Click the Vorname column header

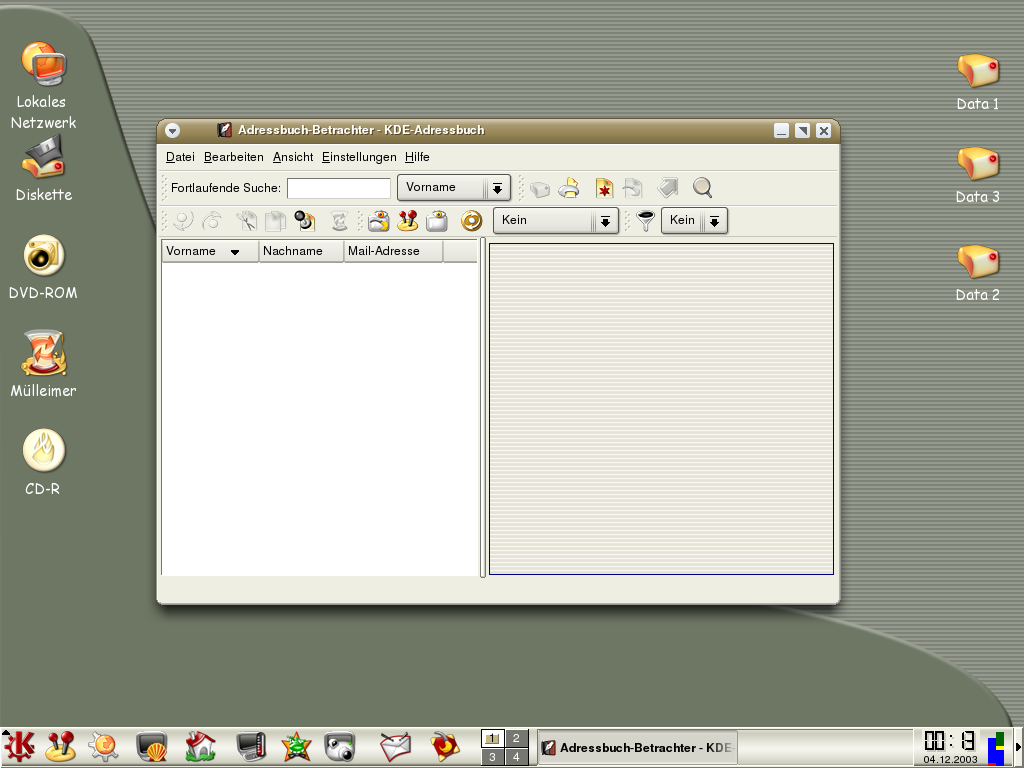pyautogui.click(x=210, y=251)
